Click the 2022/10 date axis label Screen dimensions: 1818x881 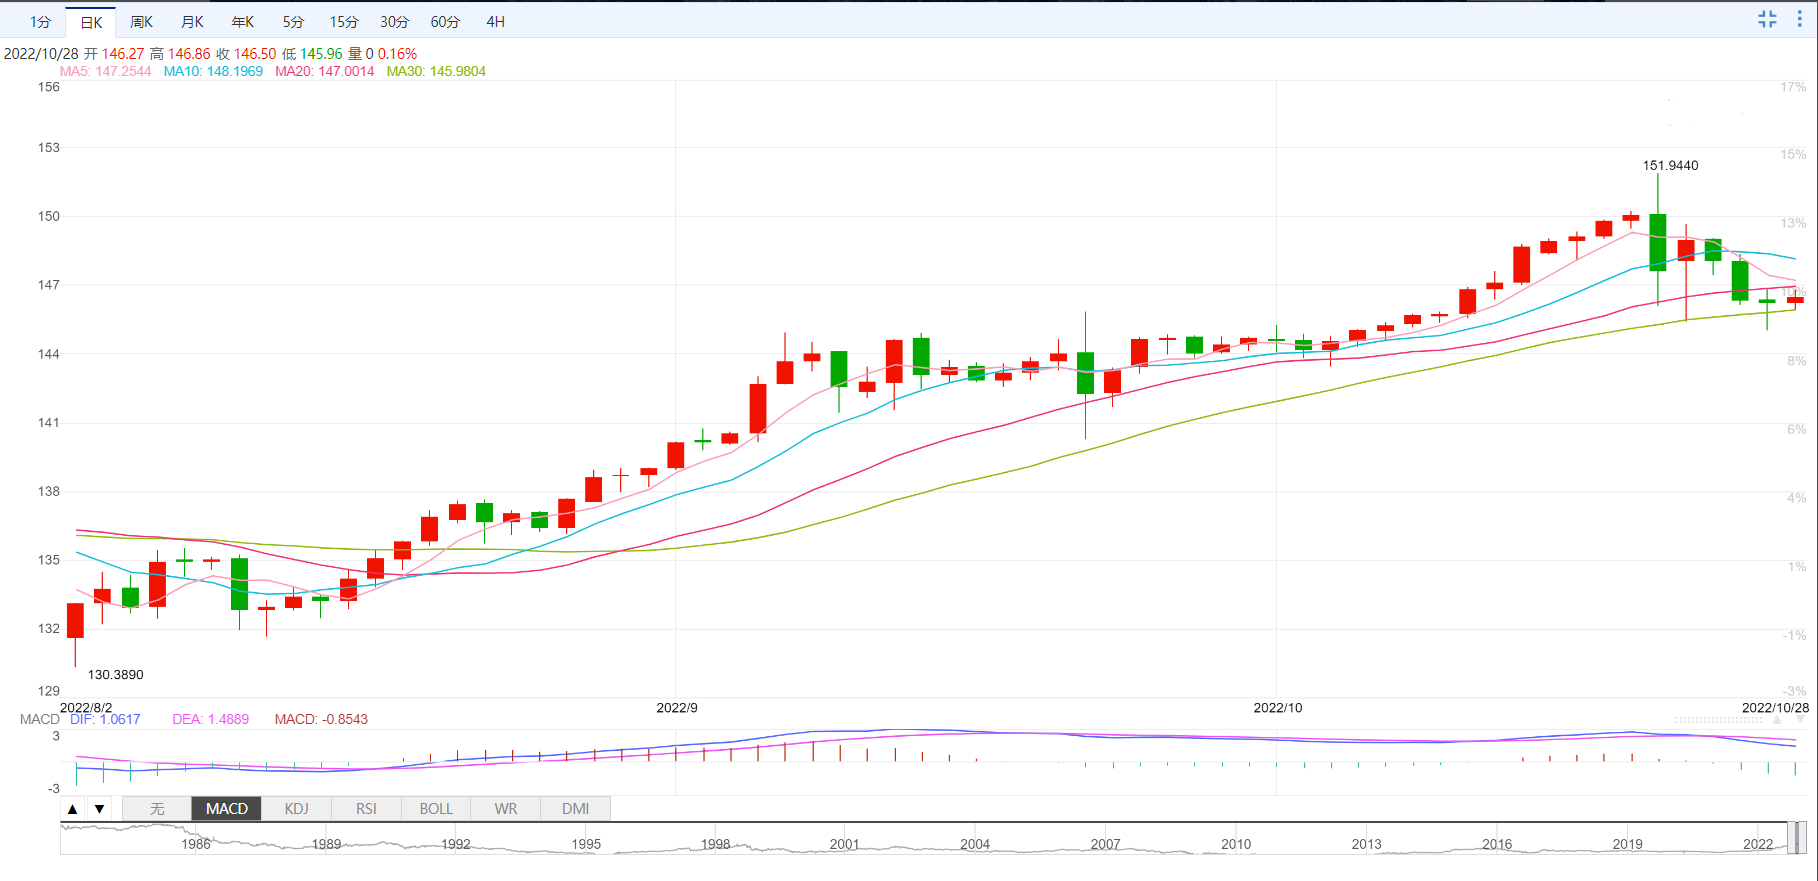[x=1278, y=708]
